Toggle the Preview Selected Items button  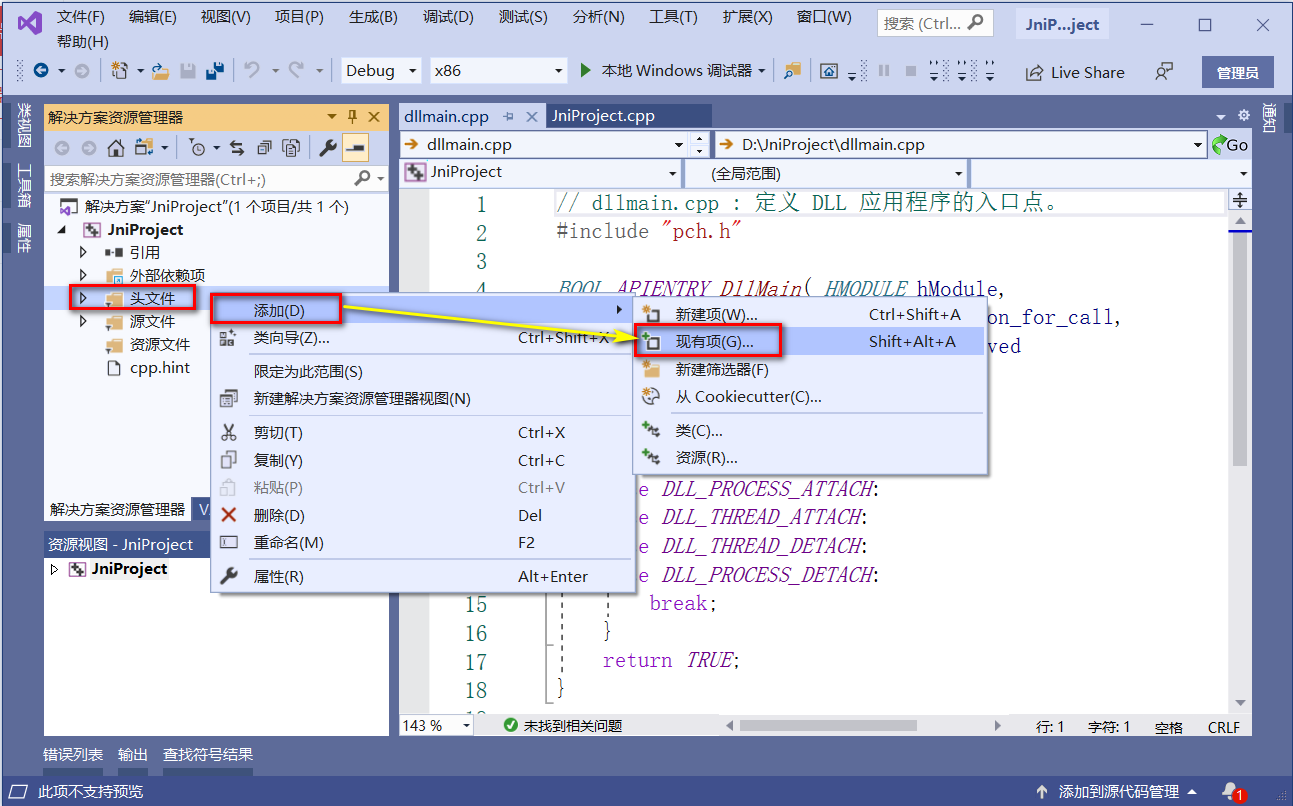pyautogui.click(x=355, y=148)
